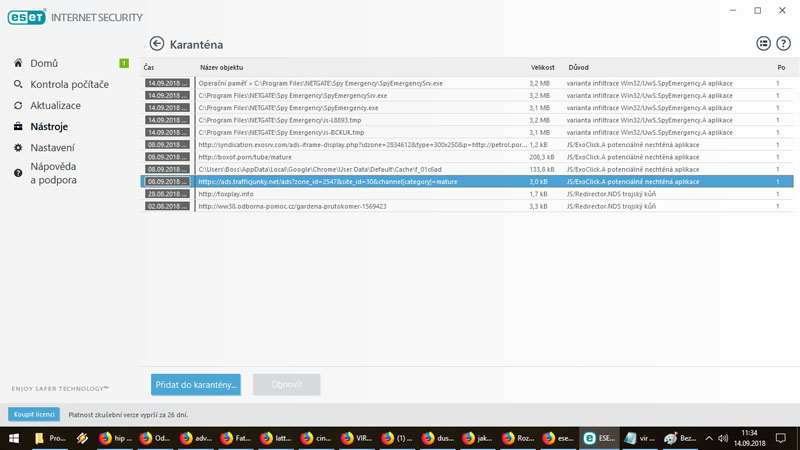The image size is (800, 450).
Task: Click the trial expiry notice Platnost zkušební verze
Action: (128, 415)
